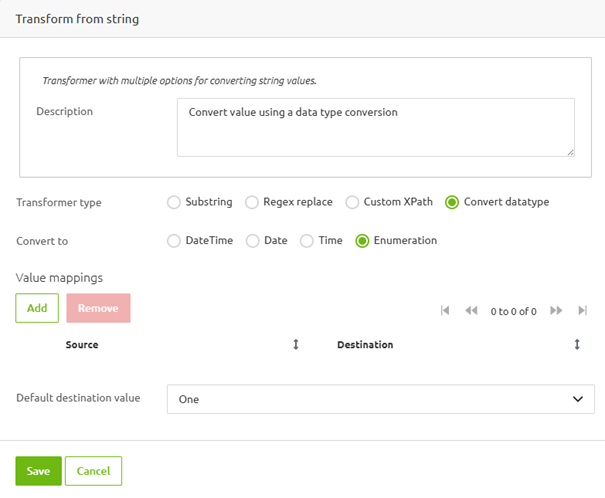Go to next page of mappings
Viewport: 605px width, 498px height.
coord(556,311)
